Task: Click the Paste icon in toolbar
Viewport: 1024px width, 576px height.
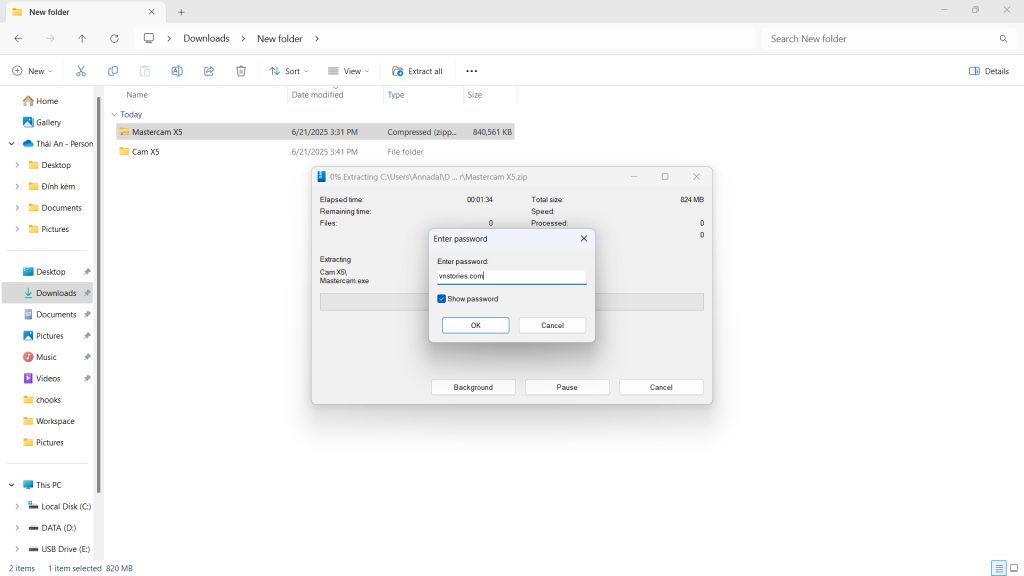Action: (x=145, y=71)
